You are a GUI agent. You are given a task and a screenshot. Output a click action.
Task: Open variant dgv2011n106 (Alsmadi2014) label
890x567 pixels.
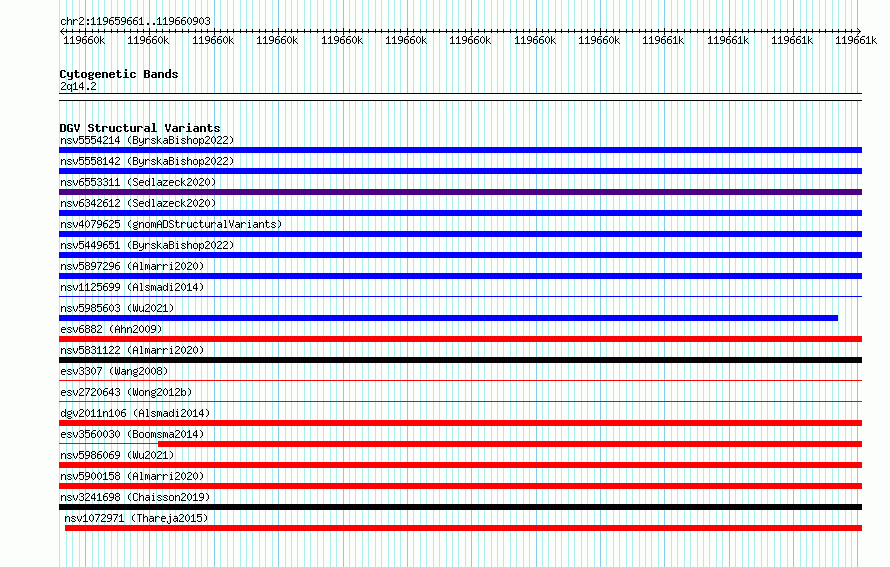coord(135,413)
